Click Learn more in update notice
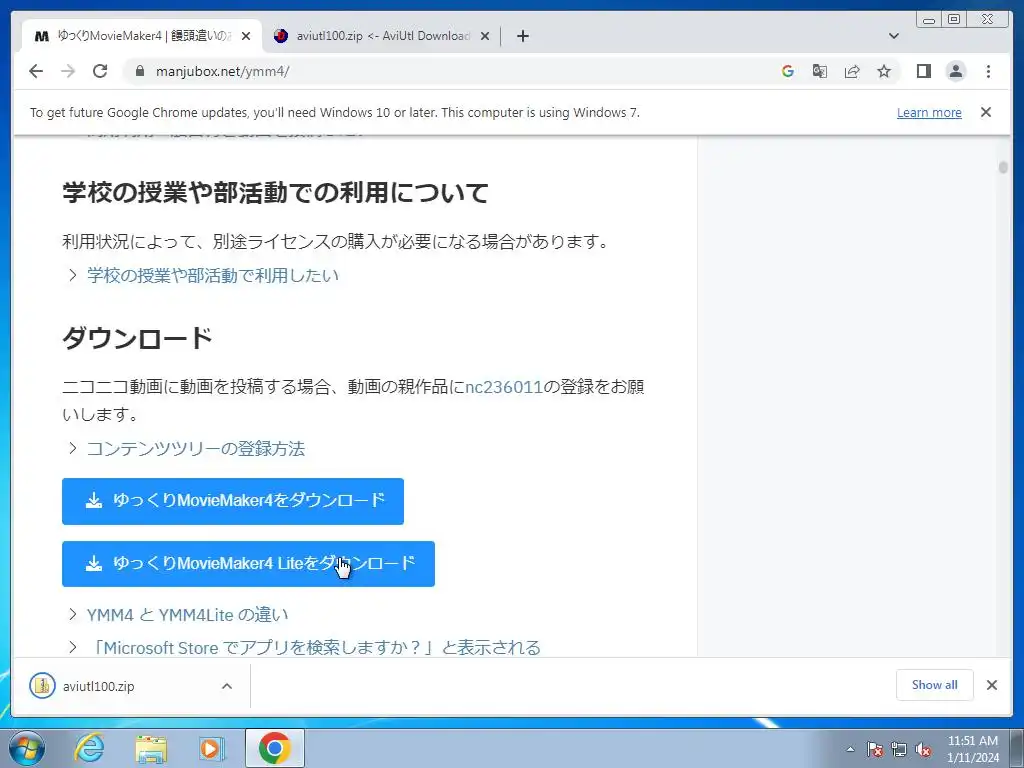 929,112
